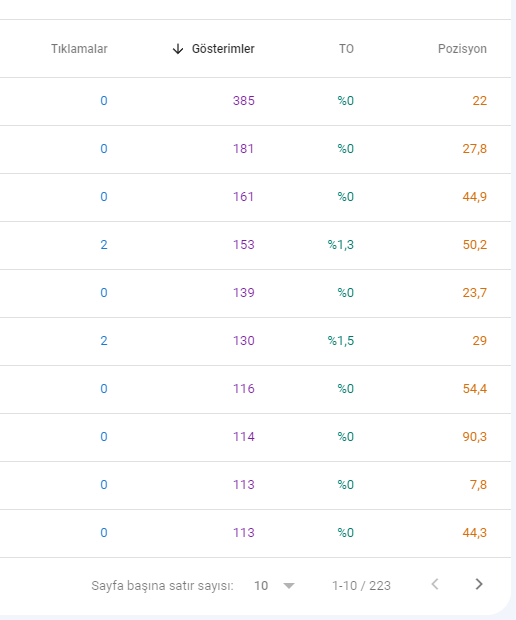Click the sort arrow beside Gösterimler

[x=178, y=49]
